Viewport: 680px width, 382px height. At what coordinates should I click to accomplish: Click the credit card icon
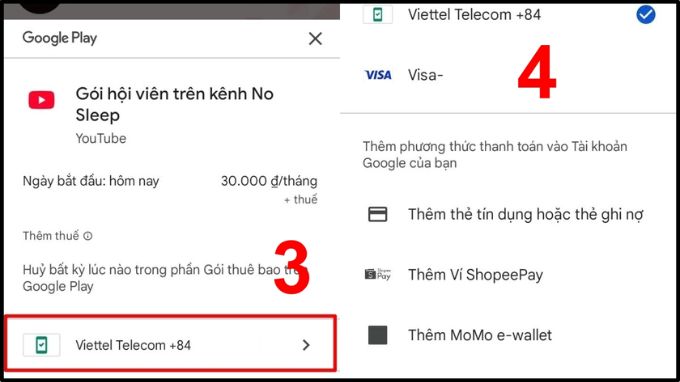pyautogui.click(x=378, y=214)
